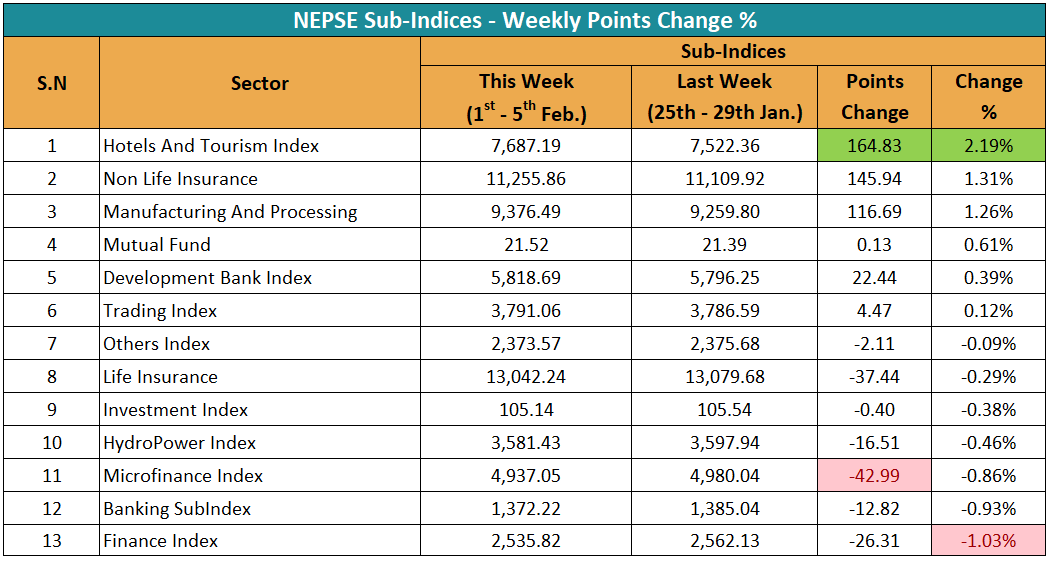Screen dimensions: 1048x562
Task: Select the This Week column header
Action: point(526,97)
